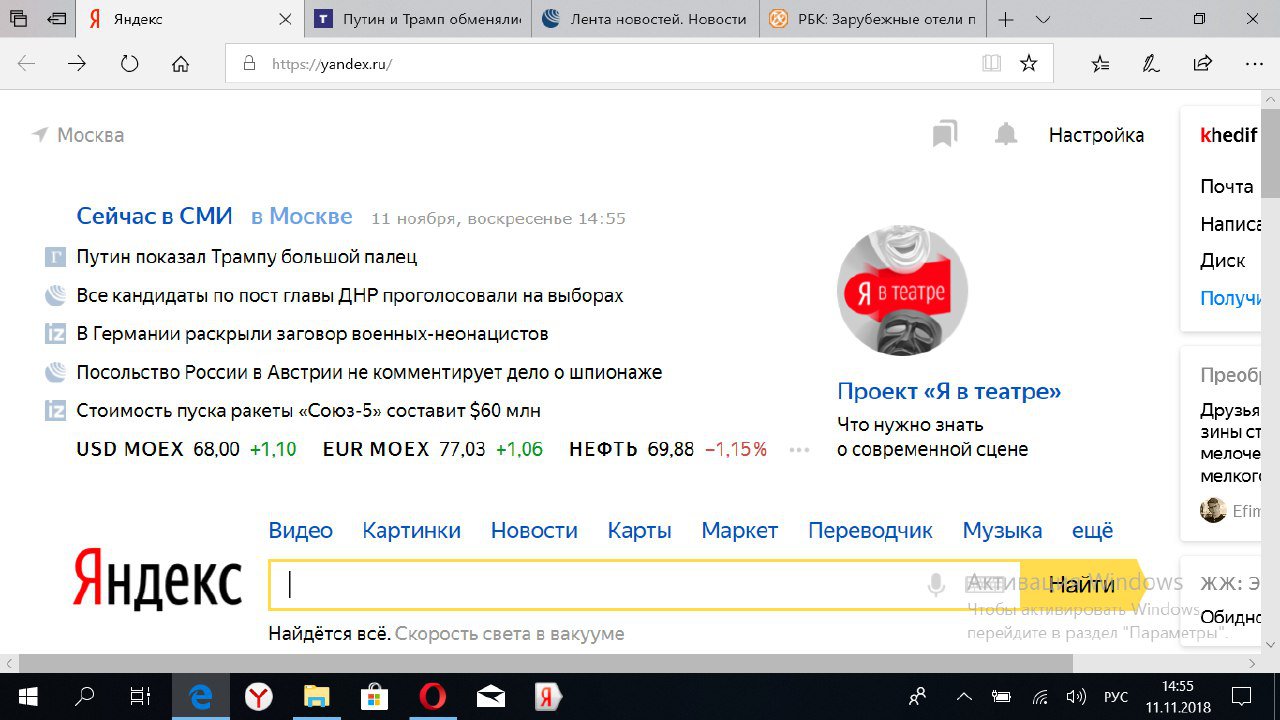1280x720 pixels.
Task: Click into the Yandex search field
Action: 600,585
